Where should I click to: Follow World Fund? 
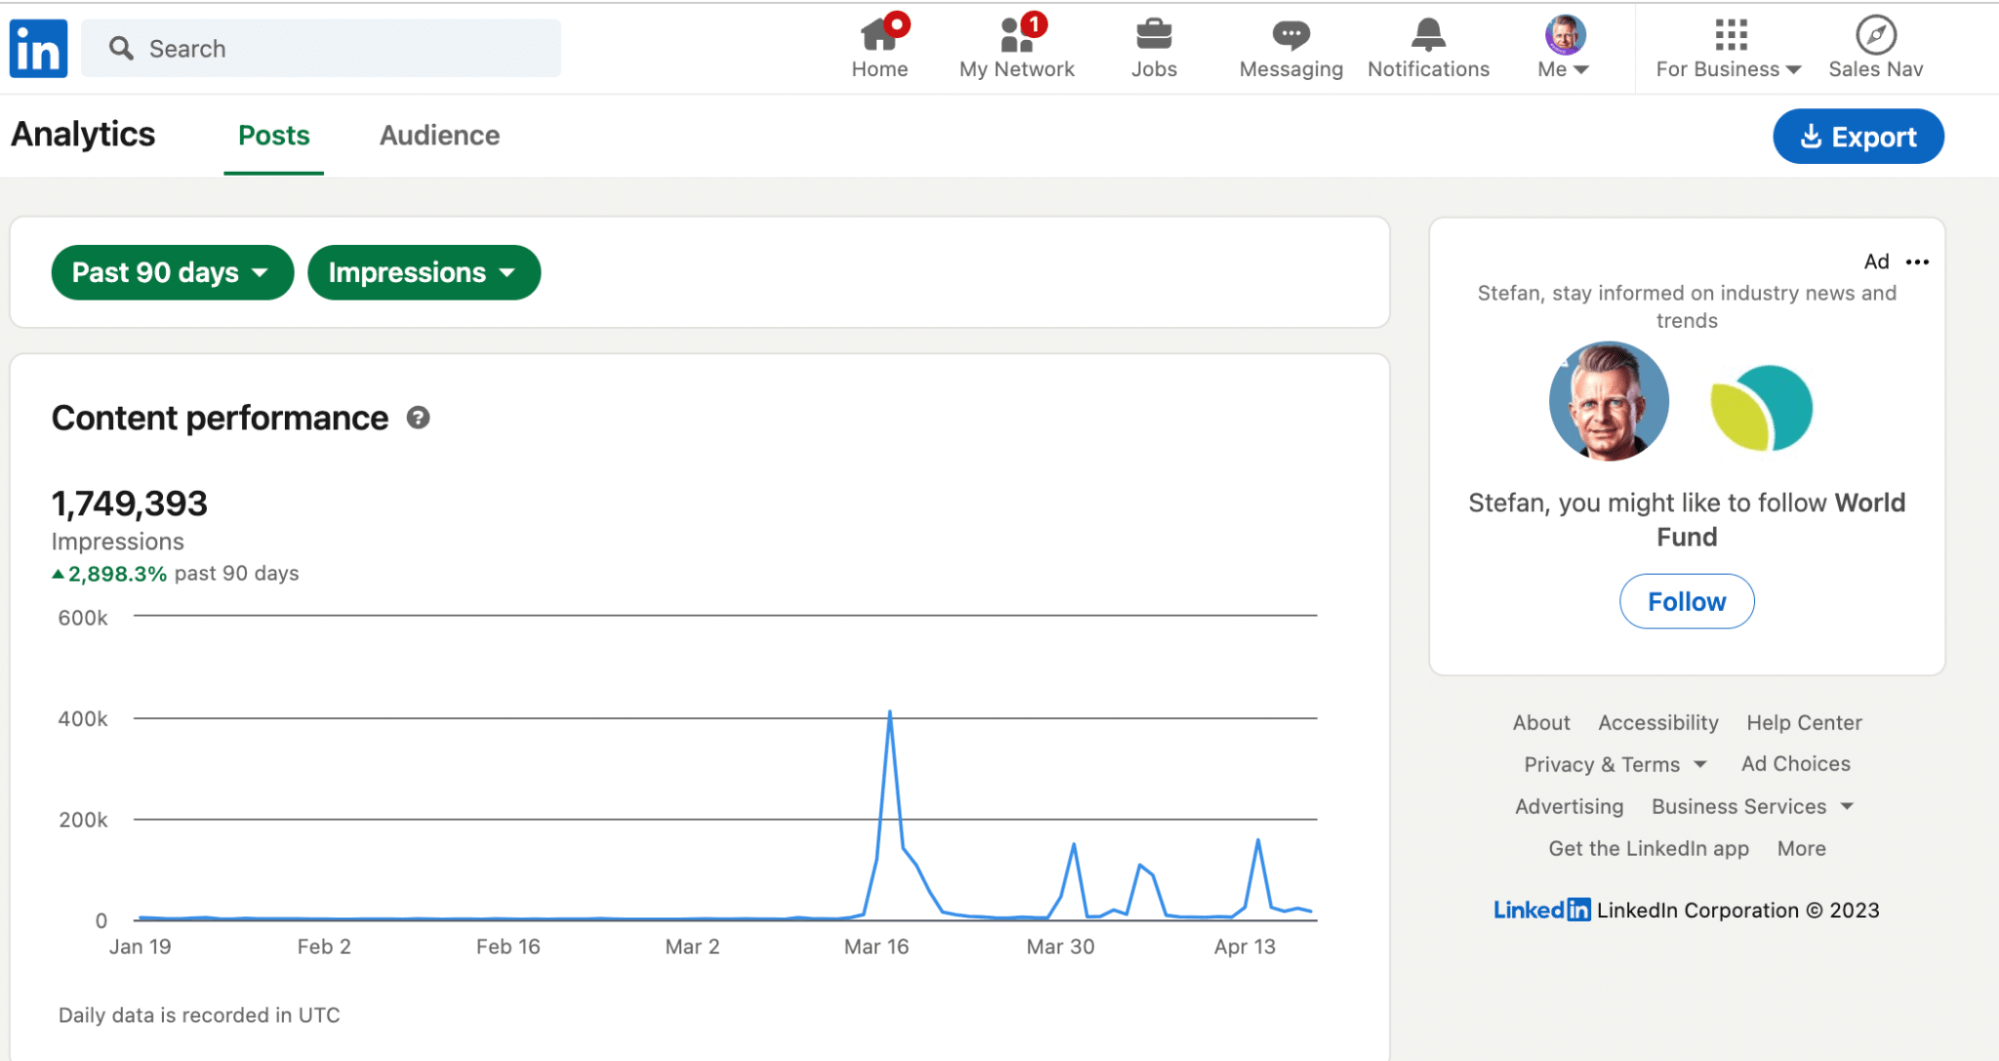tap(1686, 601)
